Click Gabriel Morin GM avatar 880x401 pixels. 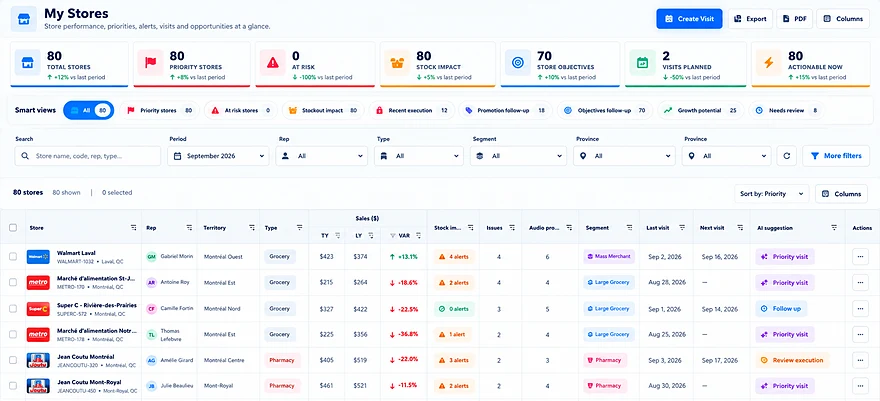pos(152,256)
